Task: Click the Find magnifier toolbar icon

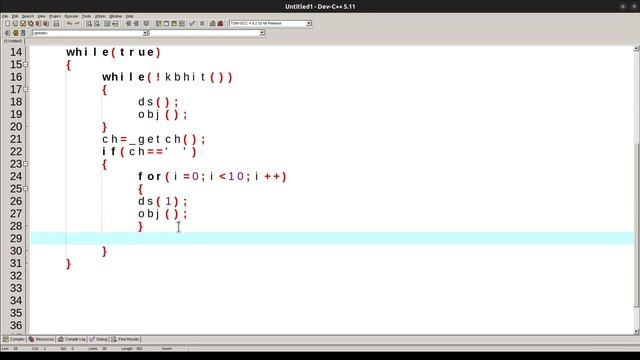Action: click(x=89, y=23)
